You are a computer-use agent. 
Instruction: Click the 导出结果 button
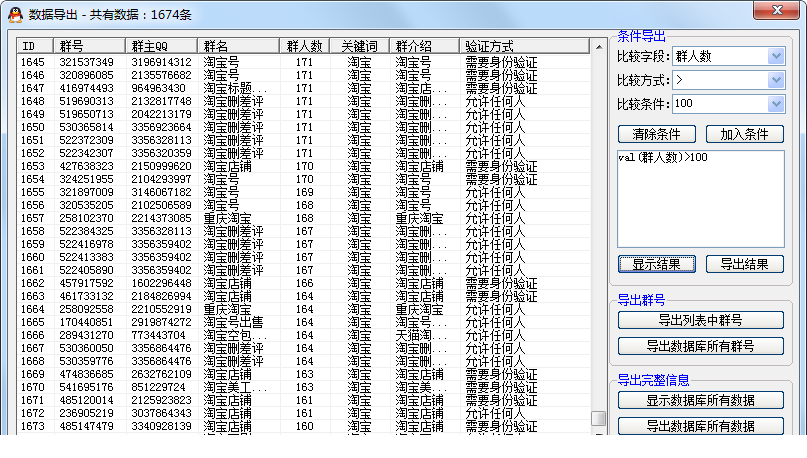[x=745, y=265]
